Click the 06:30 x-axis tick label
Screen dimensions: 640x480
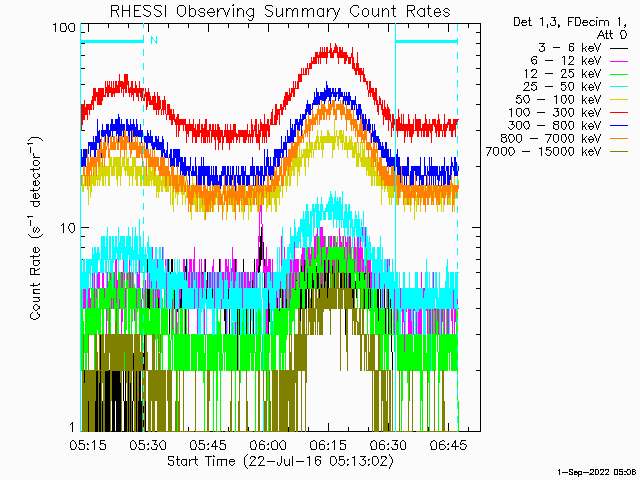tap(388, 445)
